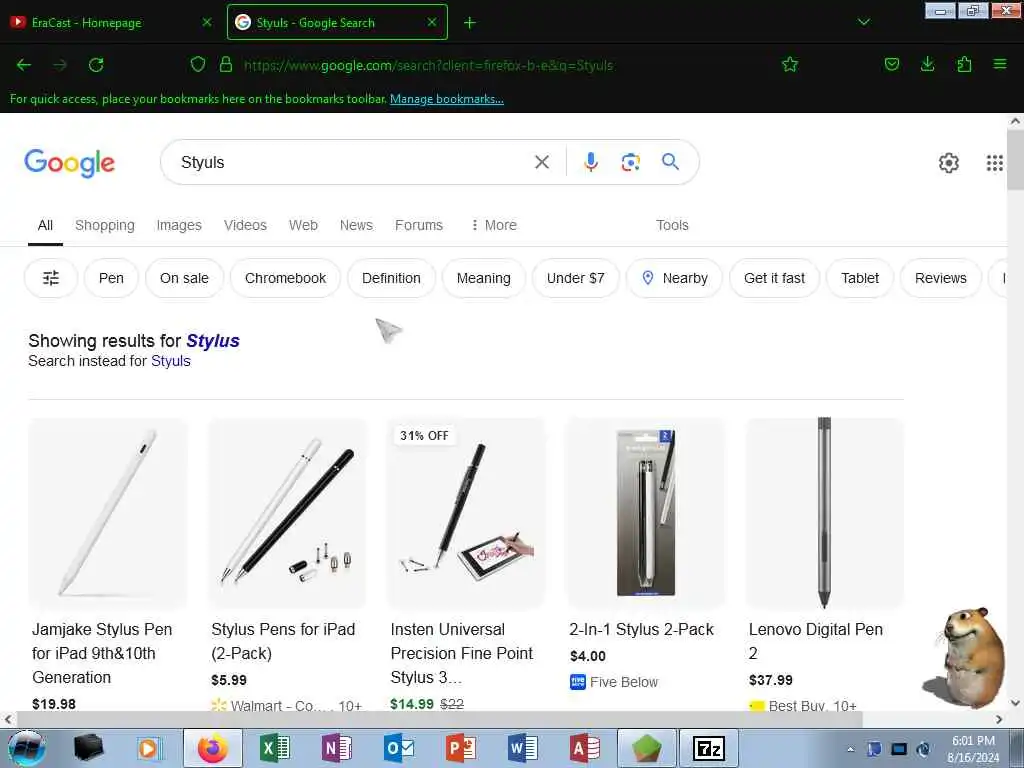Viewport: 1024px width, 768px height.
Task: Show hidden system tray icons arrow
Action: tap(850, 749)
